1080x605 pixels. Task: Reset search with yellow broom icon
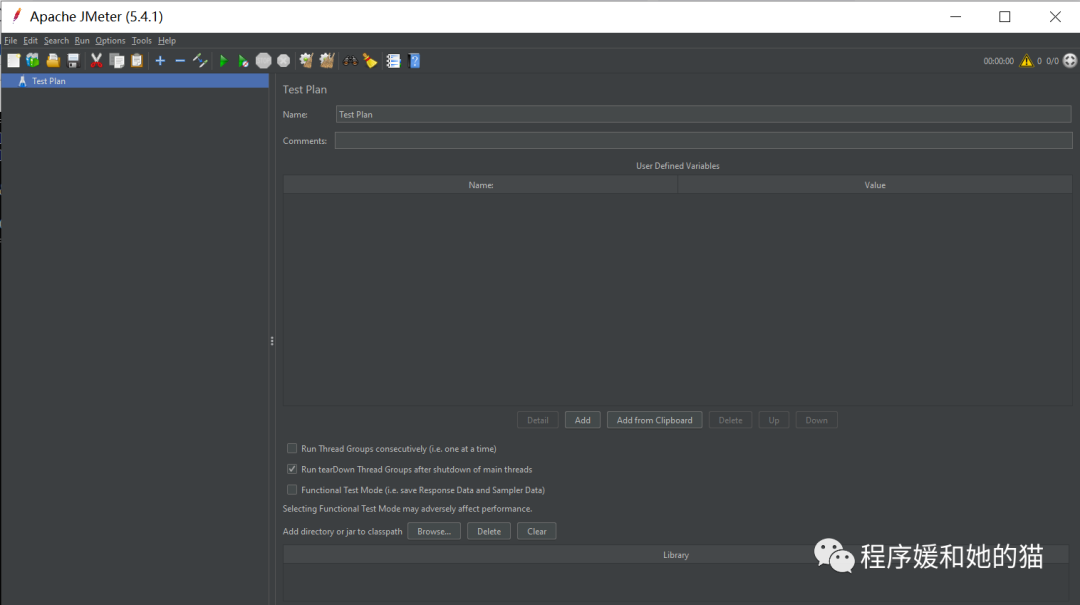point(371,61)
